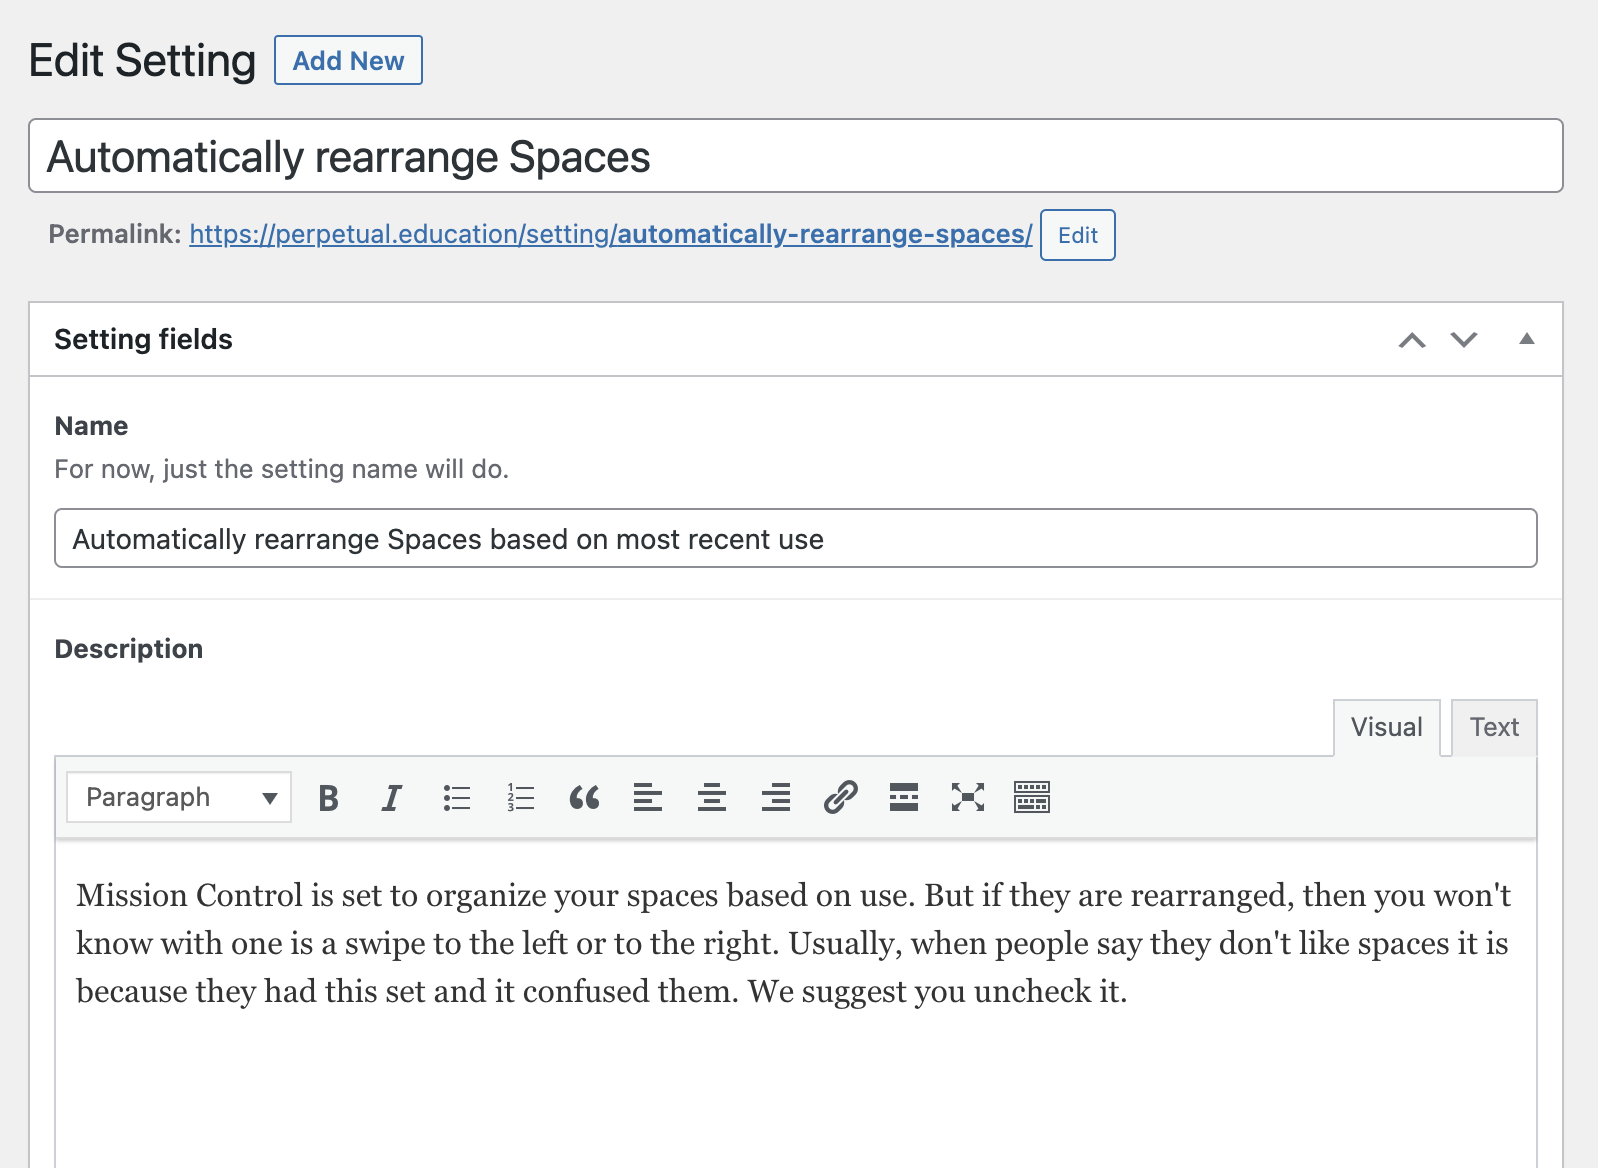The height and width of the screenshot is (1168, 1598).
Task: Toggle italic formatting in editor toolbar
Action: coord(392,797)
